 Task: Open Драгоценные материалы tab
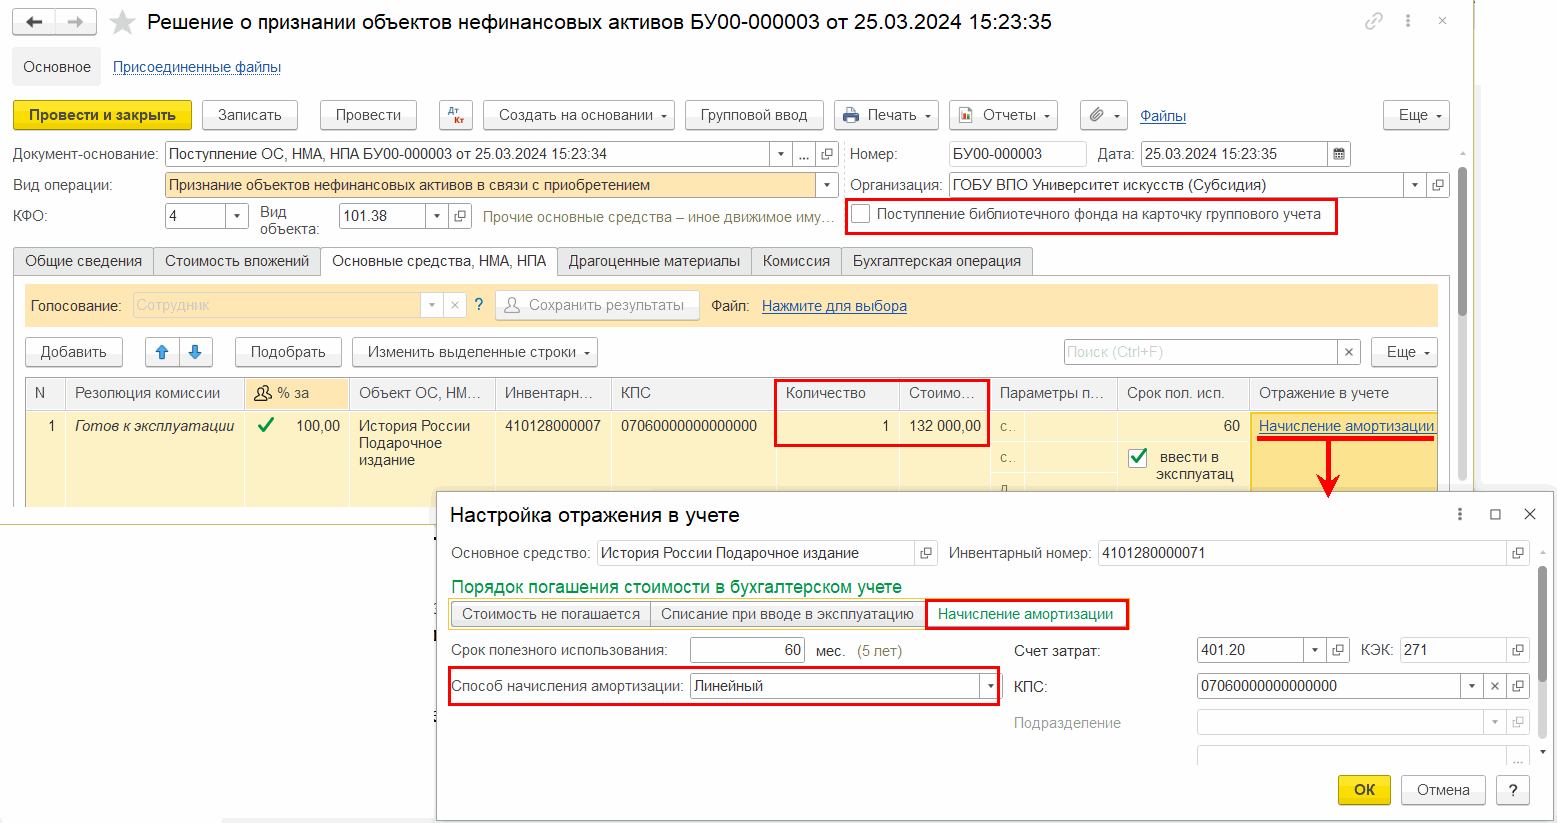(x=654, y=261)
